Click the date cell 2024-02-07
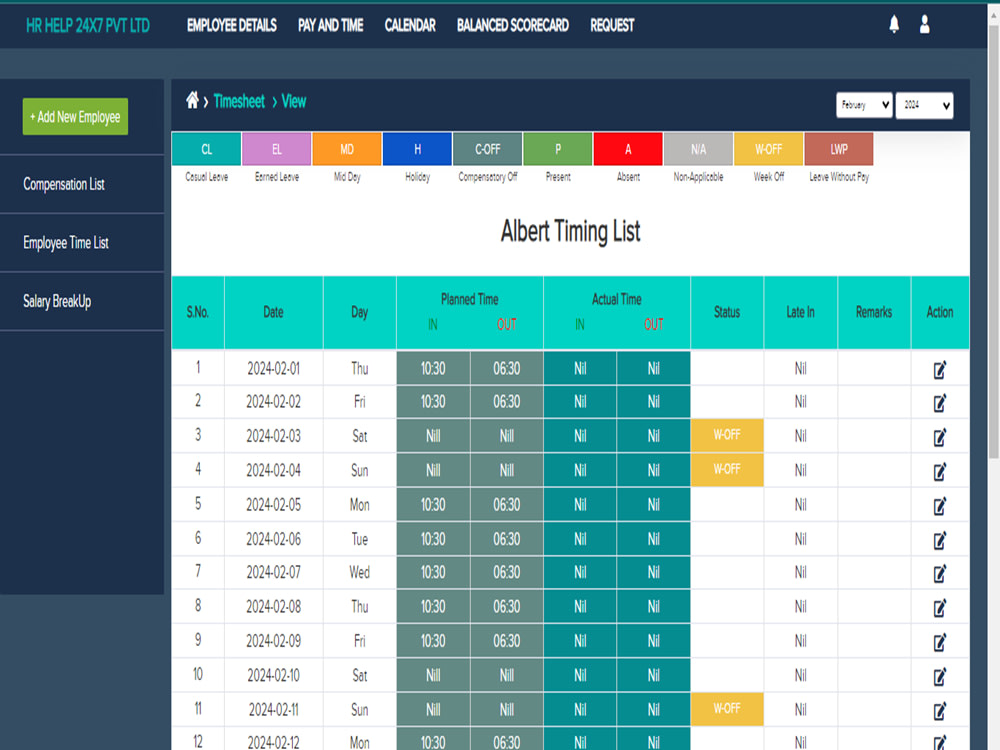 click(x=274, y=572)
